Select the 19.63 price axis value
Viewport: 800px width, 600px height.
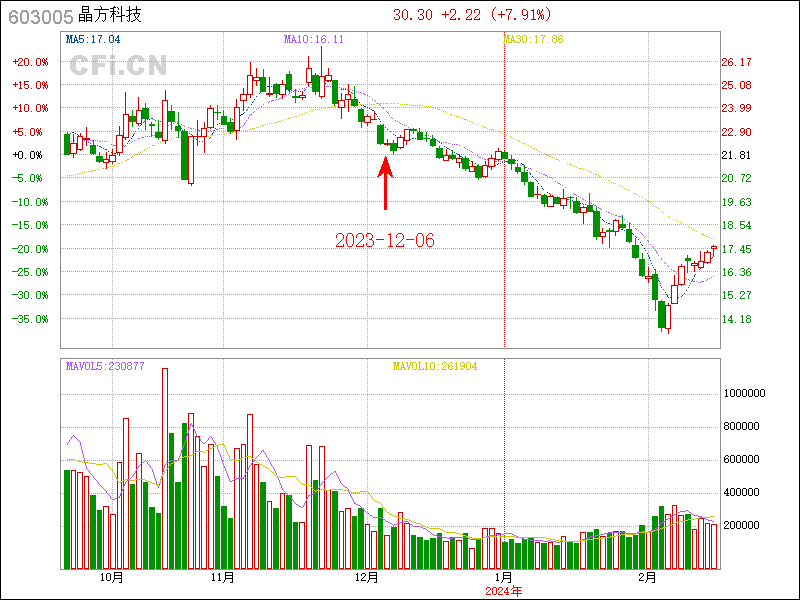tap(736, 202)
